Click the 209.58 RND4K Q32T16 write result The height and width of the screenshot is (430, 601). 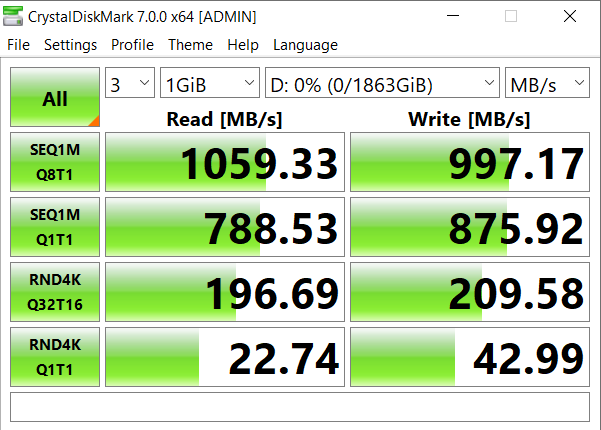(x=470, y=292)
